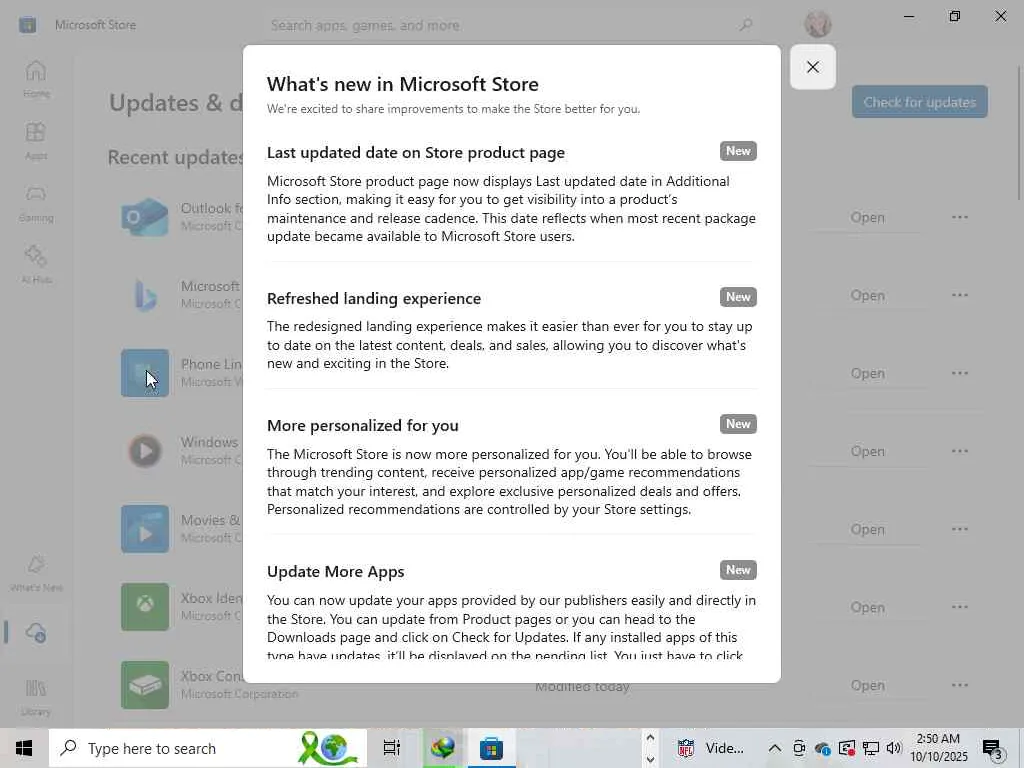Click the Bing app icon thumbnail
The width and height of the screenshot is (1024, 768).
145,295
